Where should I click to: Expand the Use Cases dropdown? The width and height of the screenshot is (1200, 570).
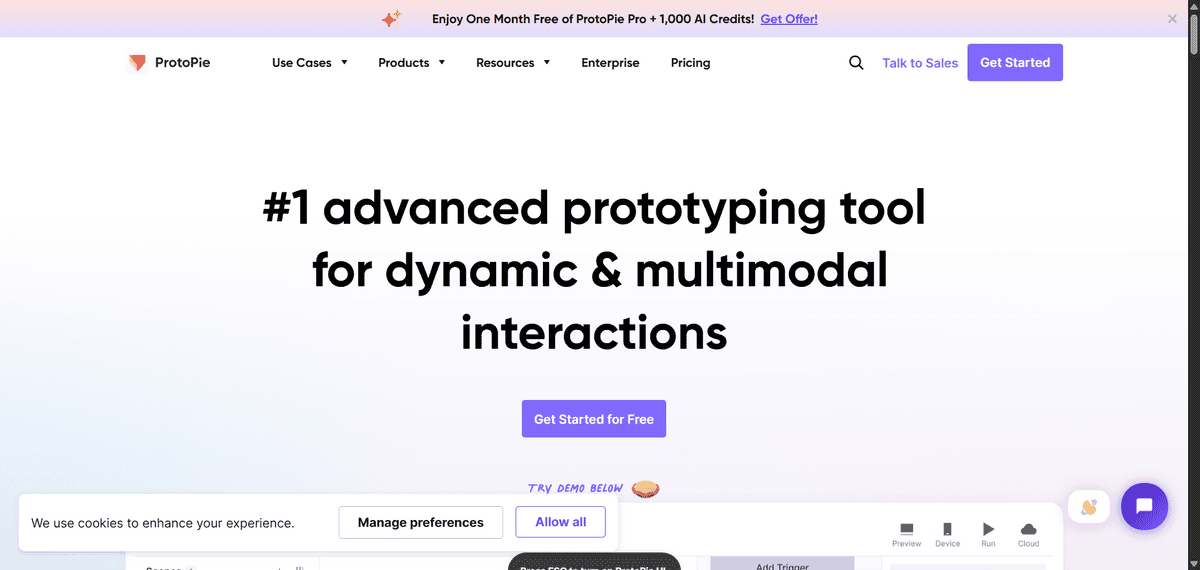tap(310, 63)
